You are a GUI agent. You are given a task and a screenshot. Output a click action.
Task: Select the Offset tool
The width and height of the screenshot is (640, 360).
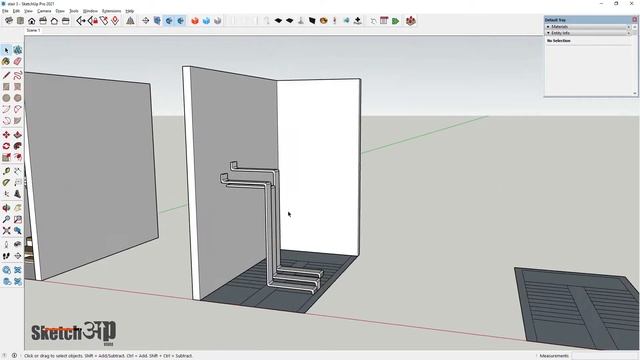pos(18,158)
